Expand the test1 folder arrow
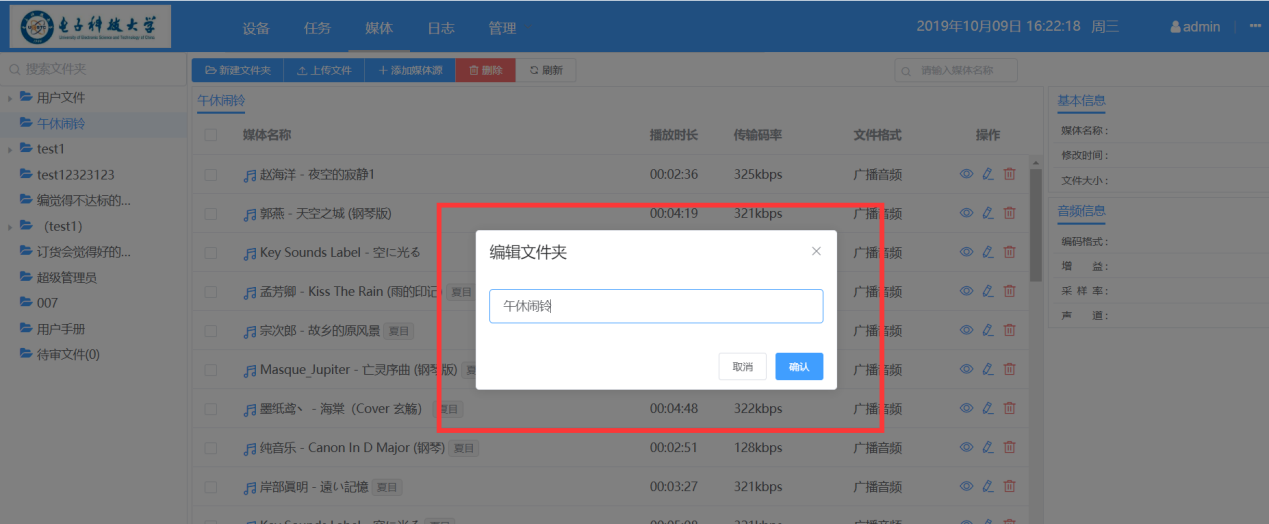This screenshot has width=1269, height=524. [x=10, y=149]
